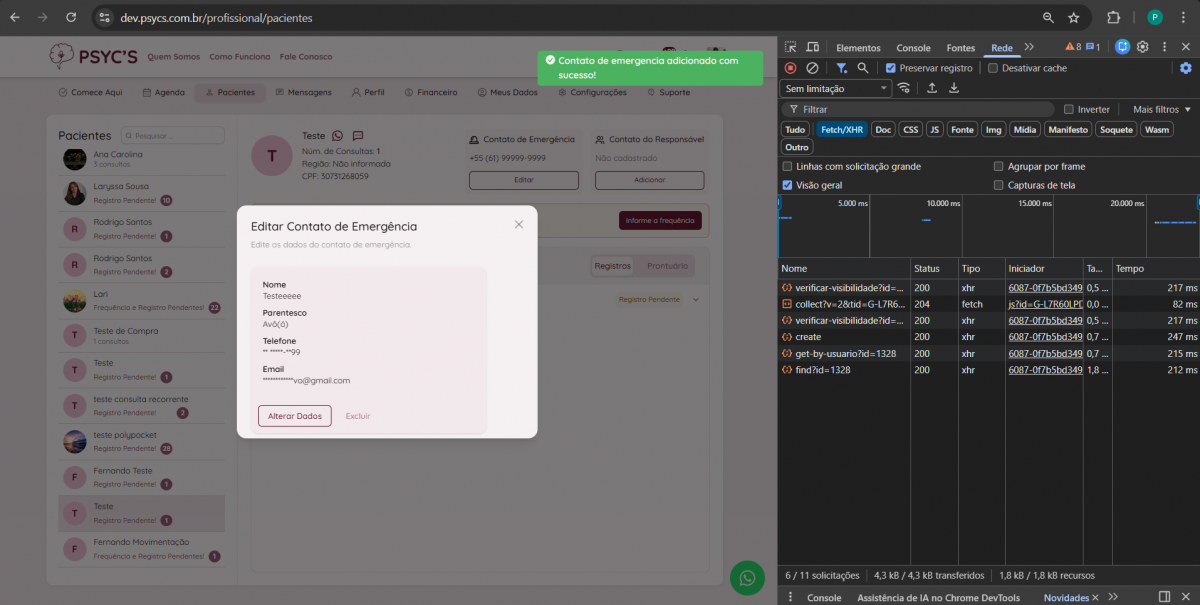The height and width of the screenshot is (605, 1200).
Task: Stop recording the network log
Action: 790,68
